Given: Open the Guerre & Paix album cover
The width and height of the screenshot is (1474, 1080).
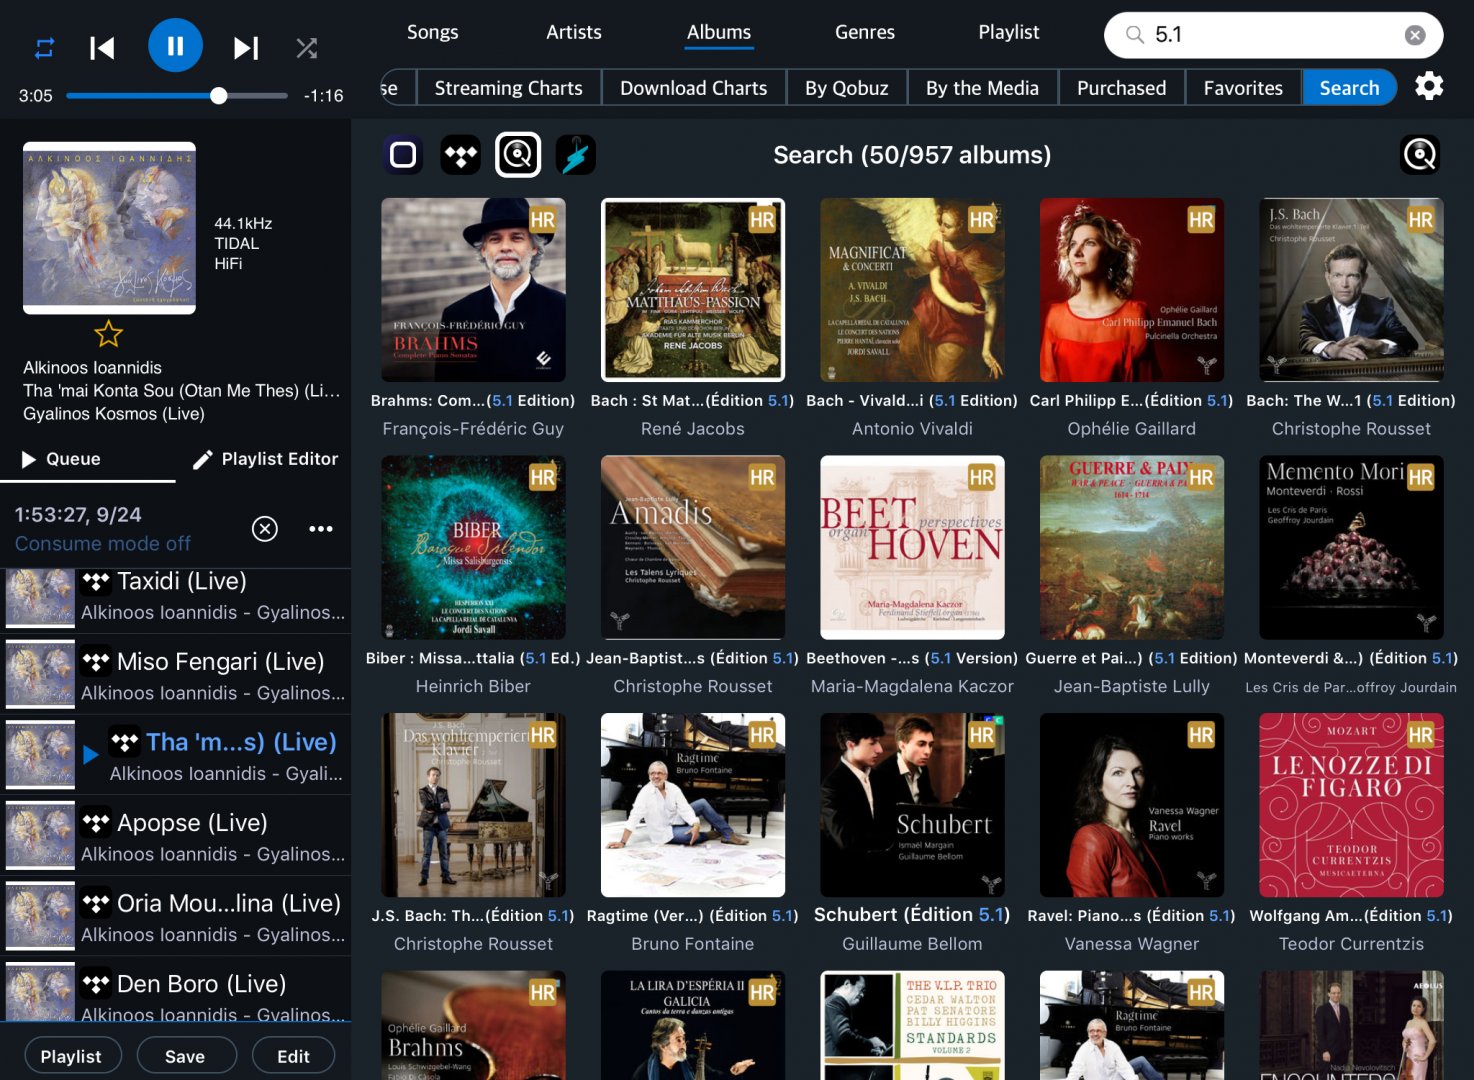Looking at the screenshot, I should coord(1132,548).
